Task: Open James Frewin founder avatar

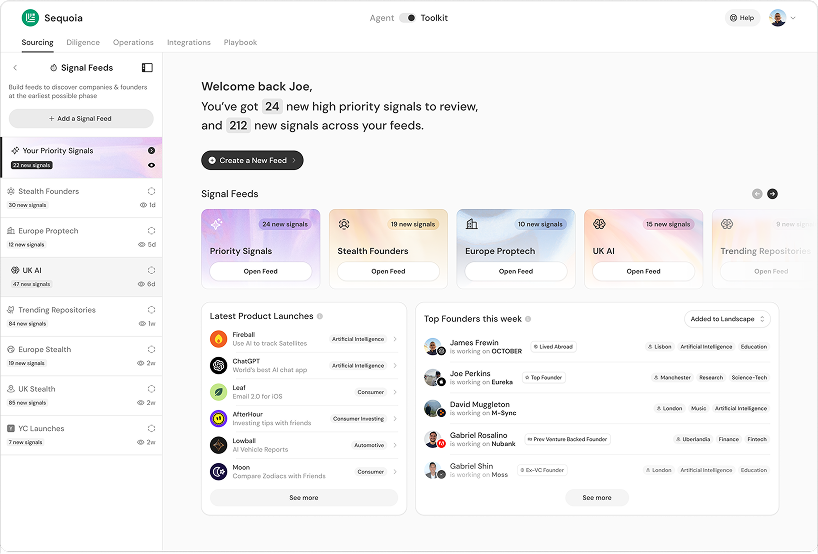Action: [433, 347]
